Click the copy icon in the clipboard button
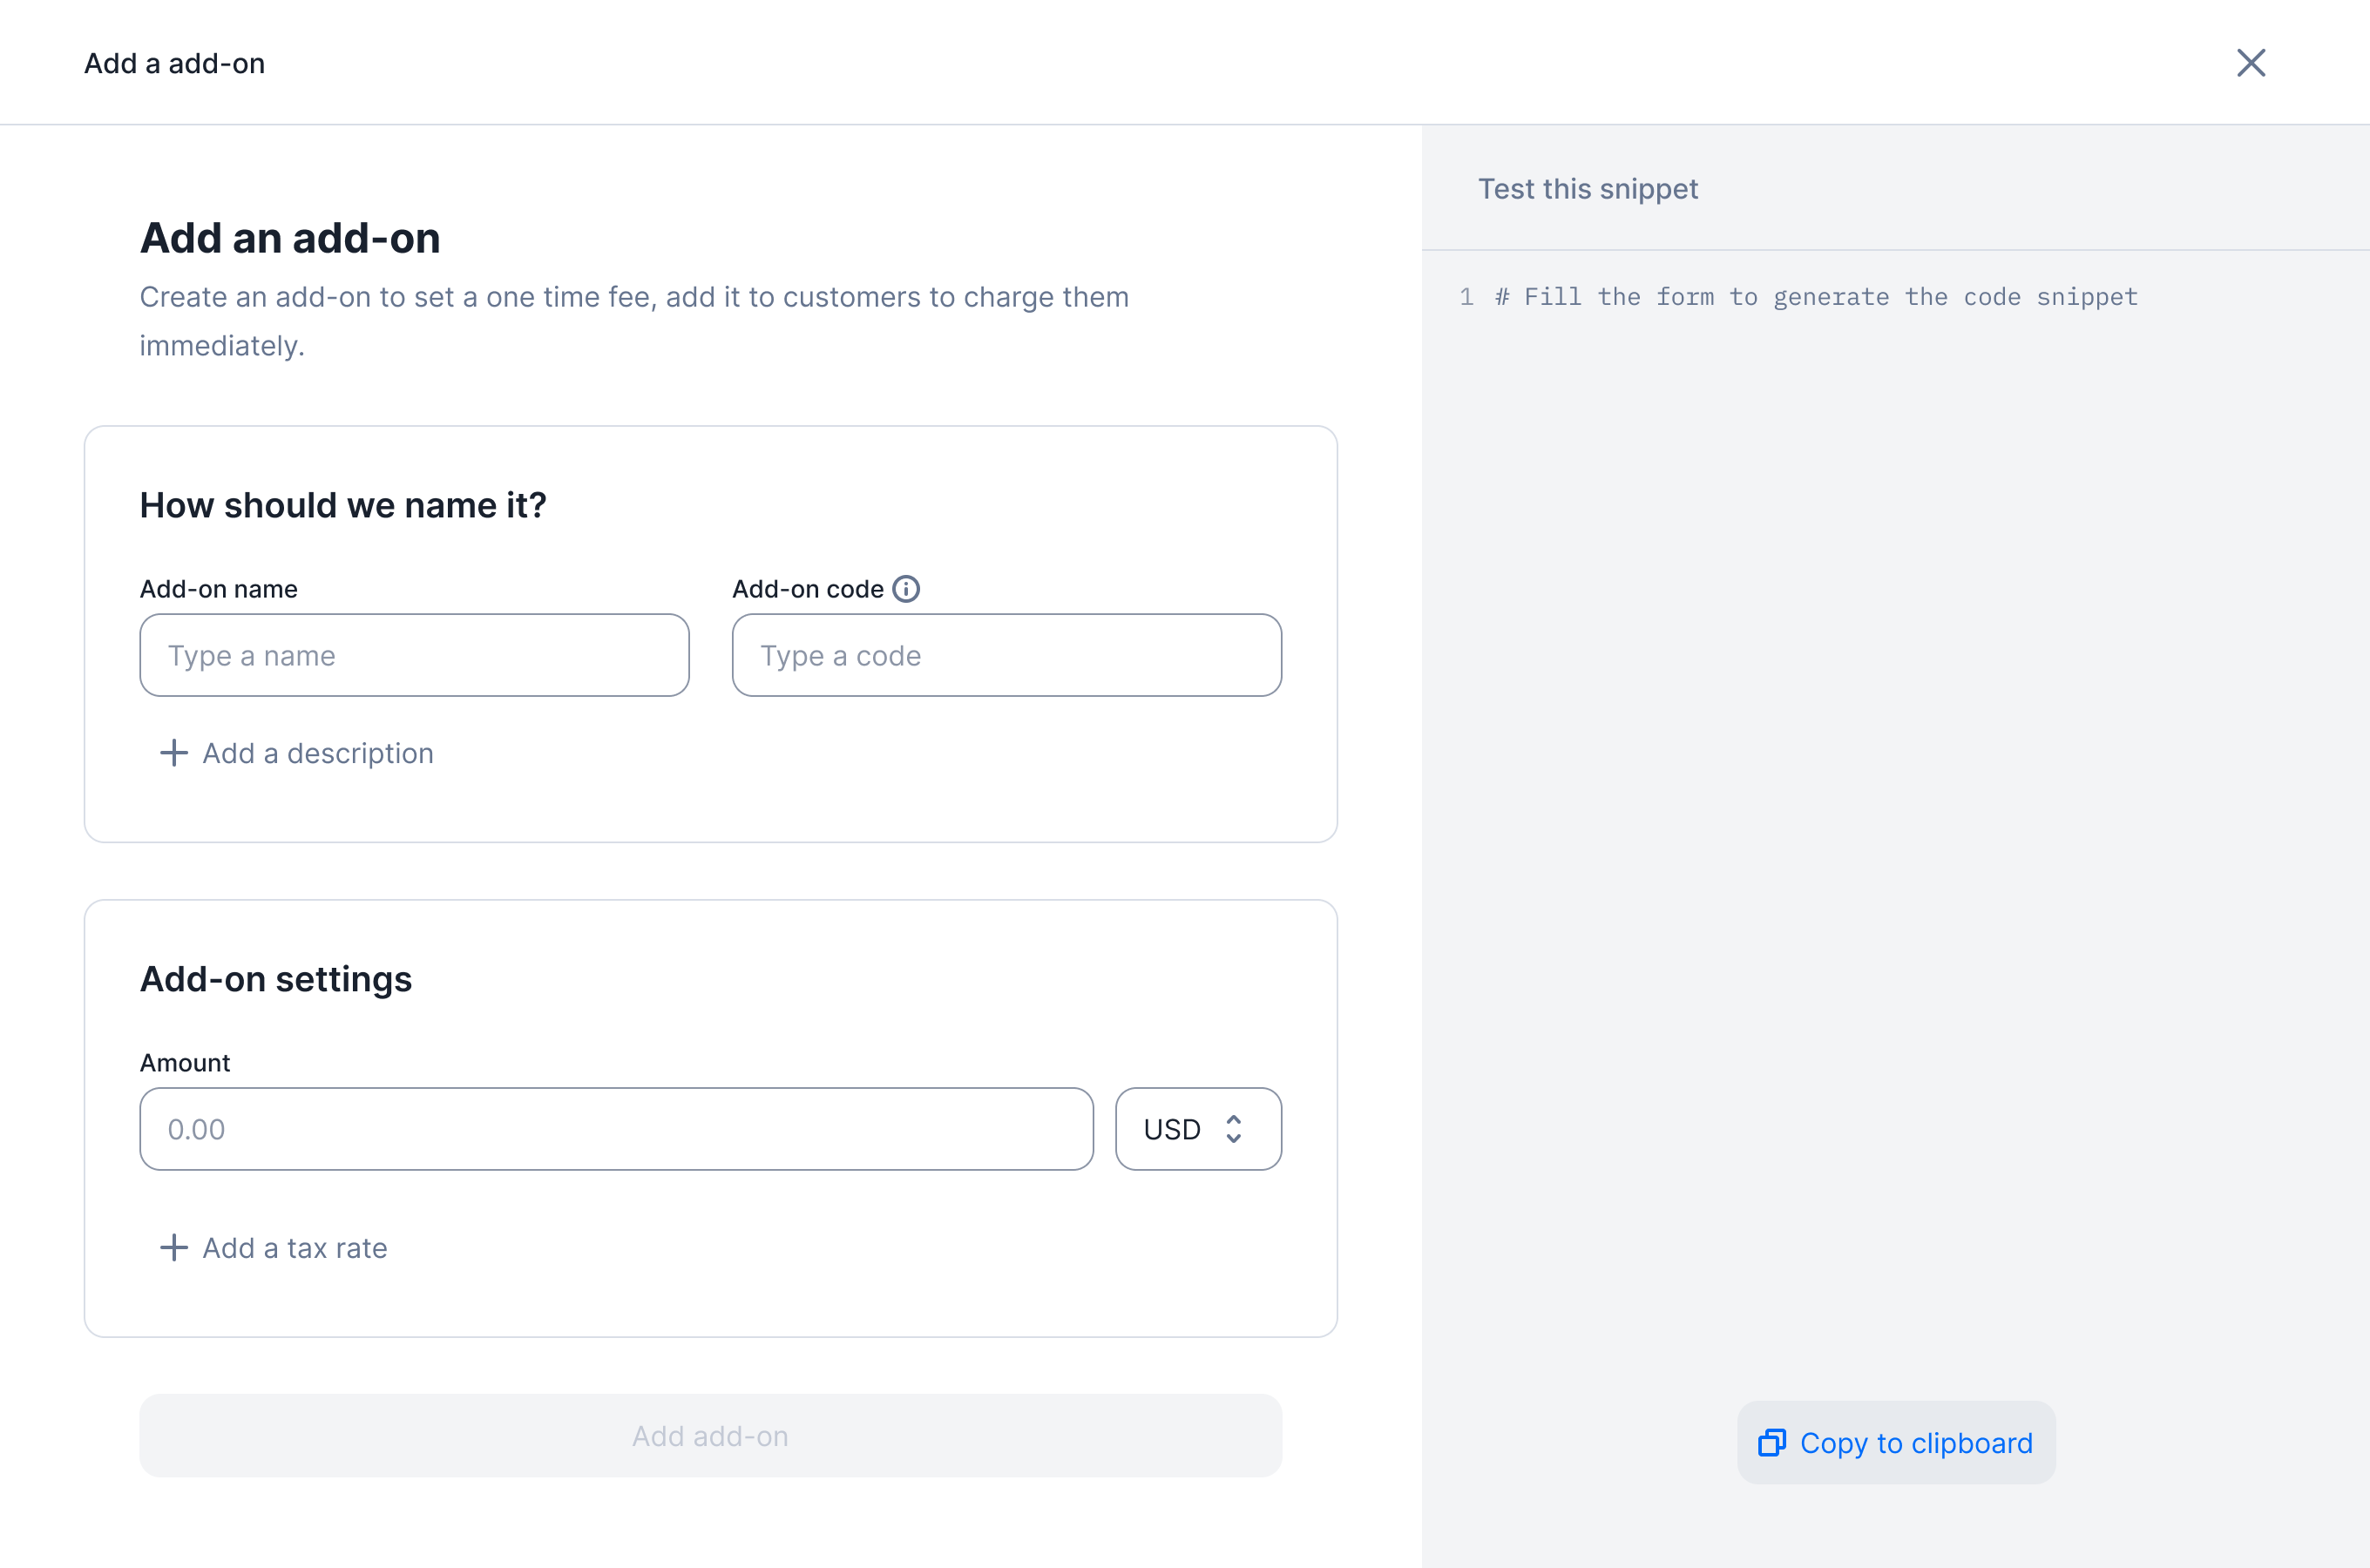 1772,1443
